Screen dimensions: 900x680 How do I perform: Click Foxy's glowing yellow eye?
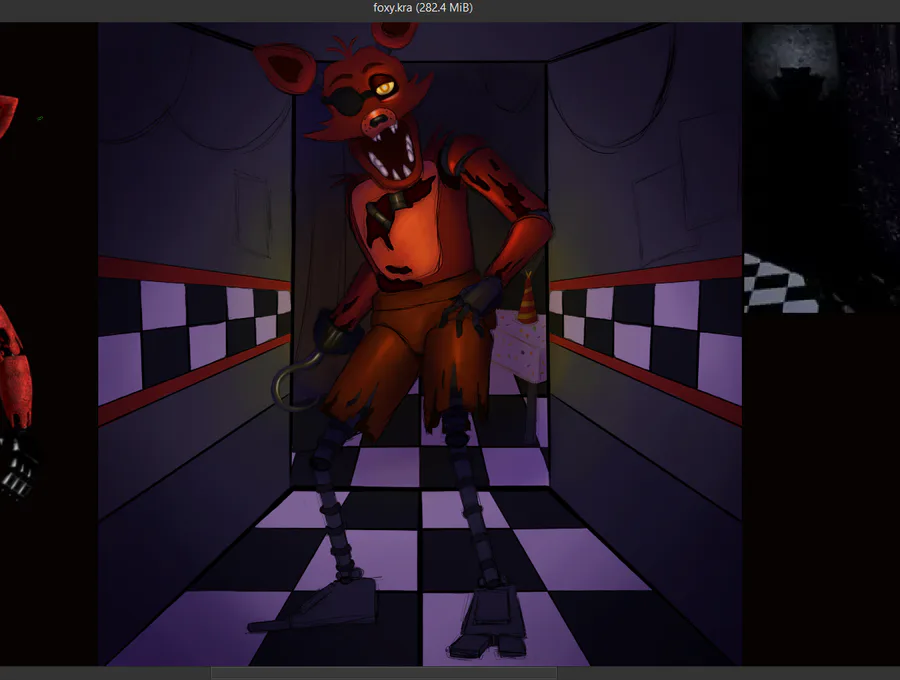[x=385, y=88]
